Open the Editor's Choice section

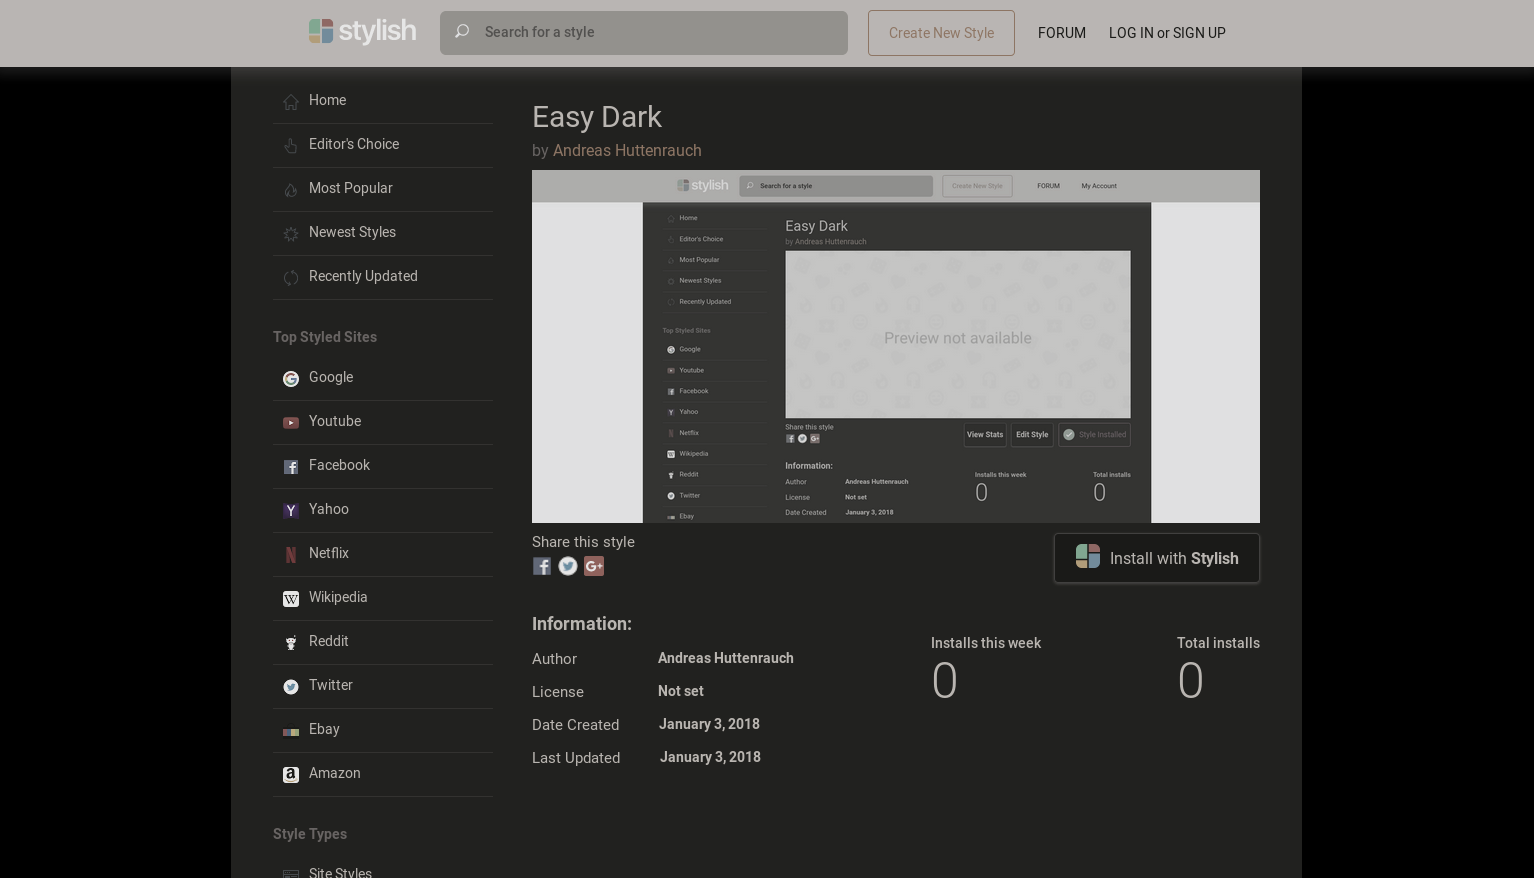point(353,144)
